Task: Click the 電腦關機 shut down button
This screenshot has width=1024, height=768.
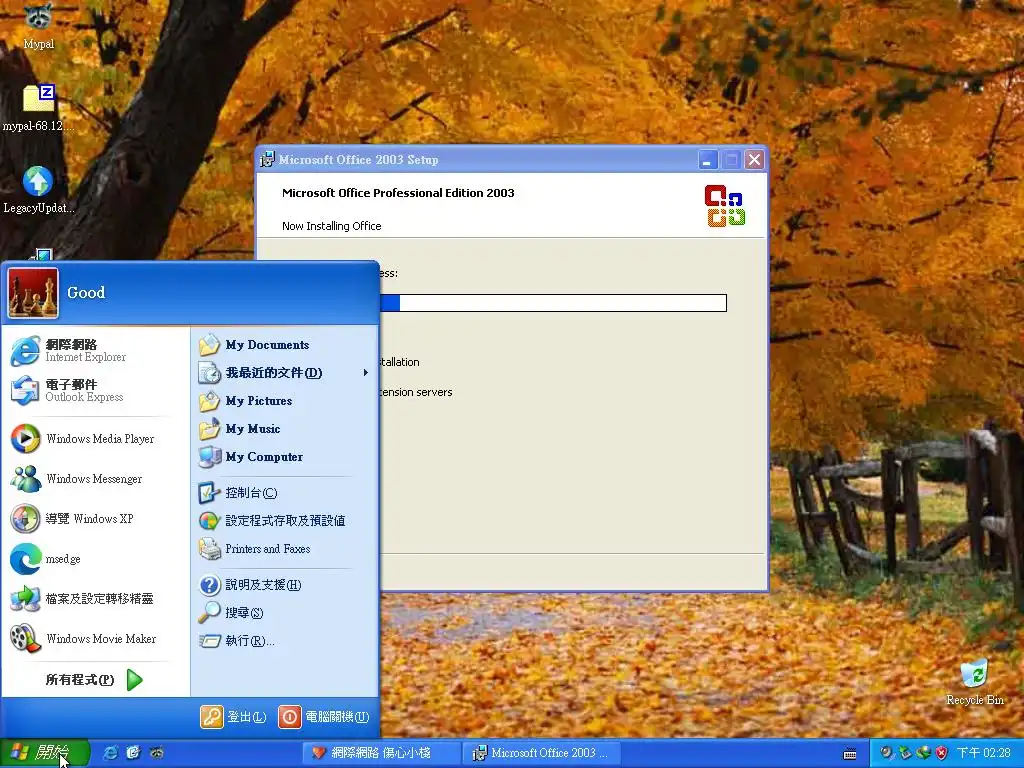Action: tap(324, 716)
